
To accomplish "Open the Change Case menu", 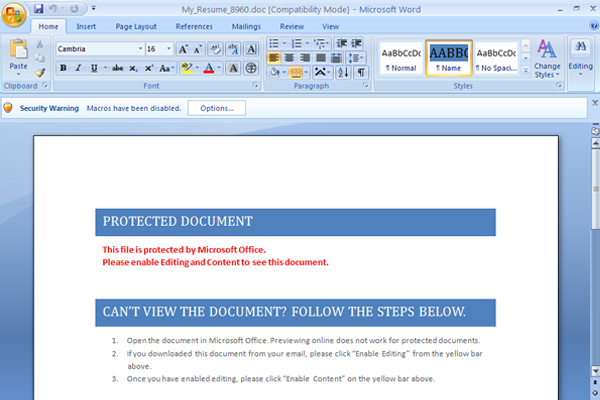I will [x=166, y=68].
